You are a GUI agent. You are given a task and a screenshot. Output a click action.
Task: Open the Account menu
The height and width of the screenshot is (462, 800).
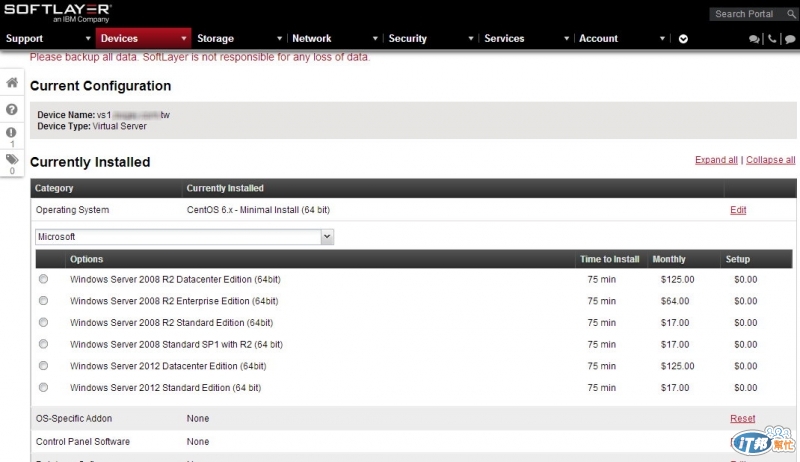(x=598, y=39)
